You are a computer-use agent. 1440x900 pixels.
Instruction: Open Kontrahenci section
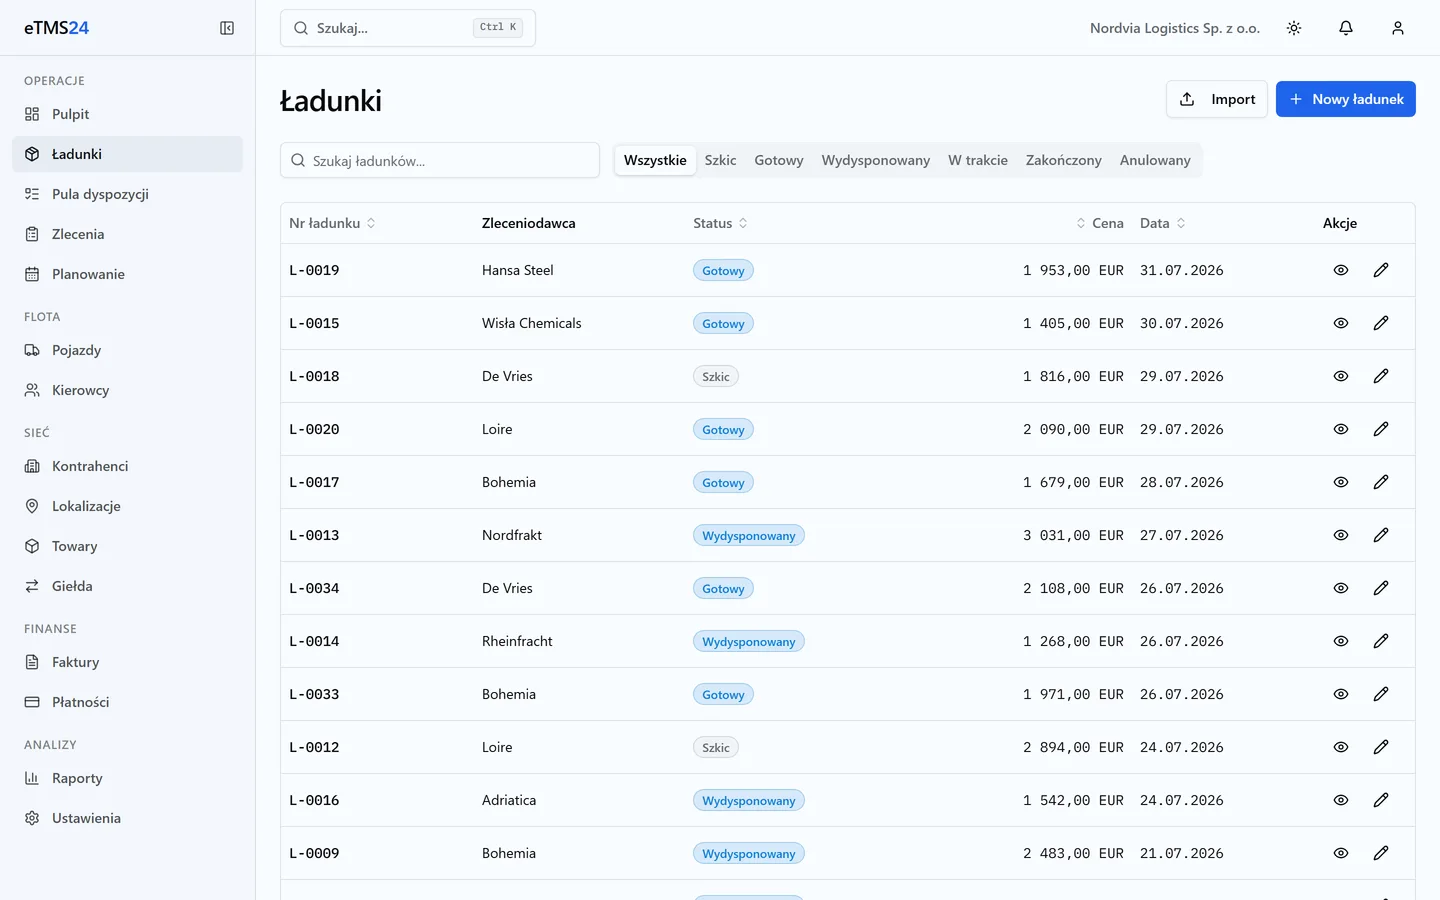click(x=127, y=466)
